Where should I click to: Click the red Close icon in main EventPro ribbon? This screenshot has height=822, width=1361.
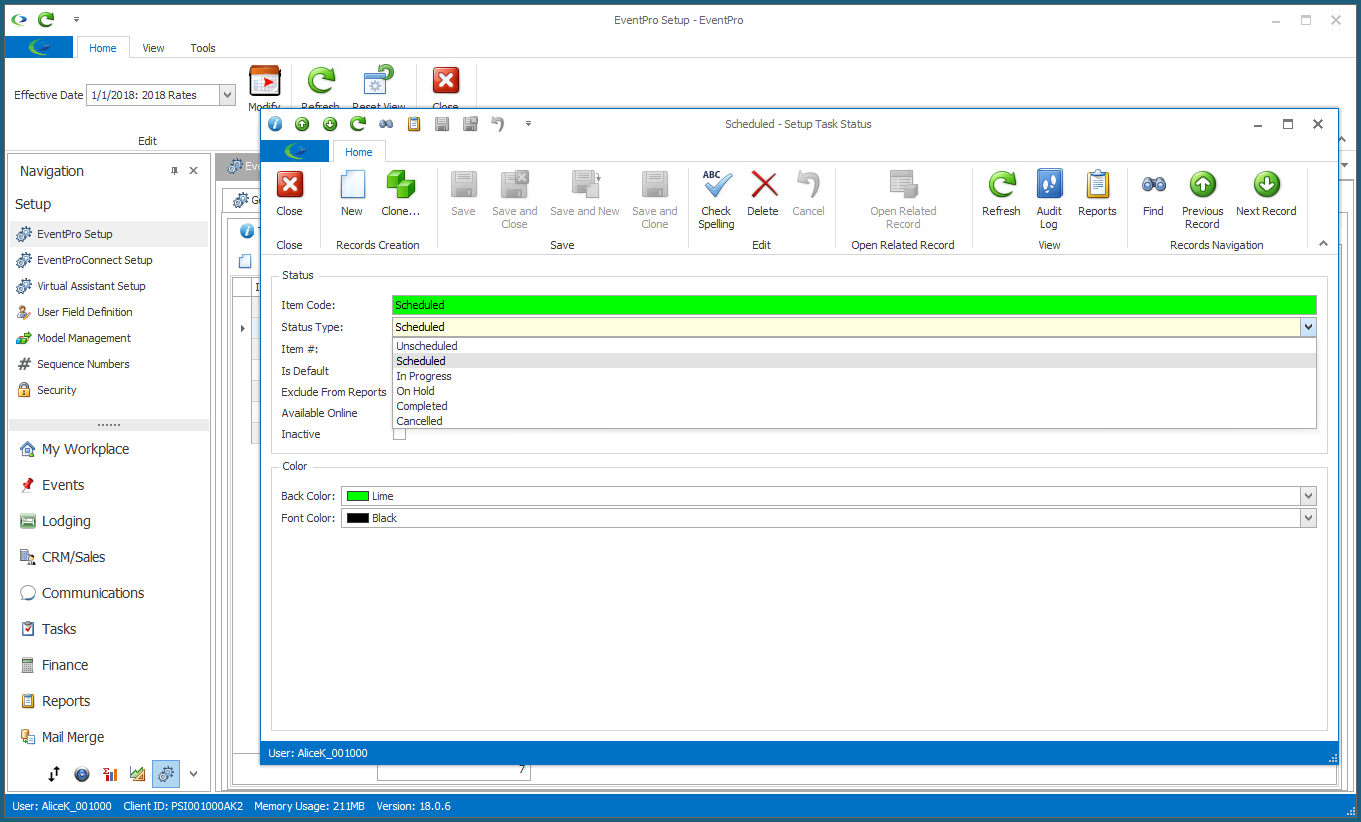pos(446,82)
